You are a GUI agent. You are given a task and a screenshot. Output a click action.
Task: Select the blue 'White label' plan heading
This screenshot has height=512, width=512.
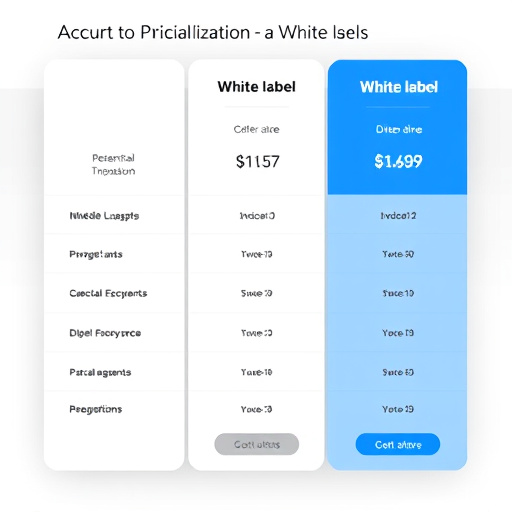tap(398, 87)
